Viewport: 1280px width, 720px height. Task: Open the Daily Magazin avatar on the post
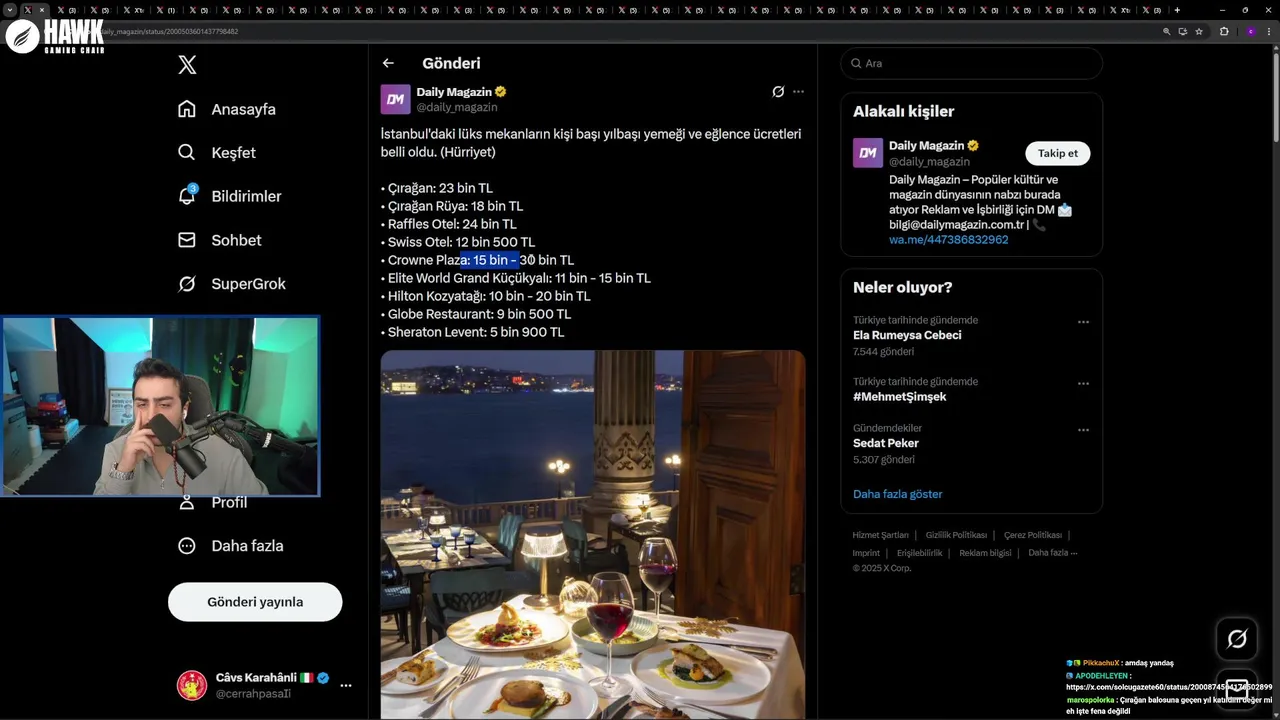pos(395,99)
